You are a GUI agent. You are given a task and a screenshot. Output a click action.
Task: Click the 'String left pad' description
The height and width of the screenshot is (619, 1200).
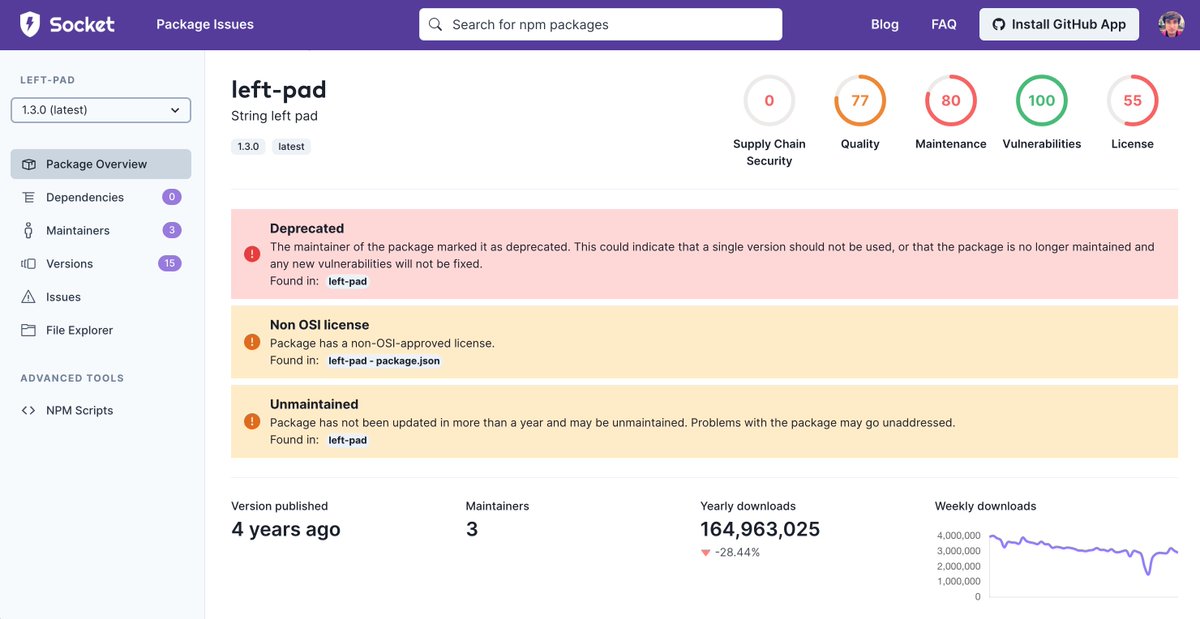click(x=274, y=116)
